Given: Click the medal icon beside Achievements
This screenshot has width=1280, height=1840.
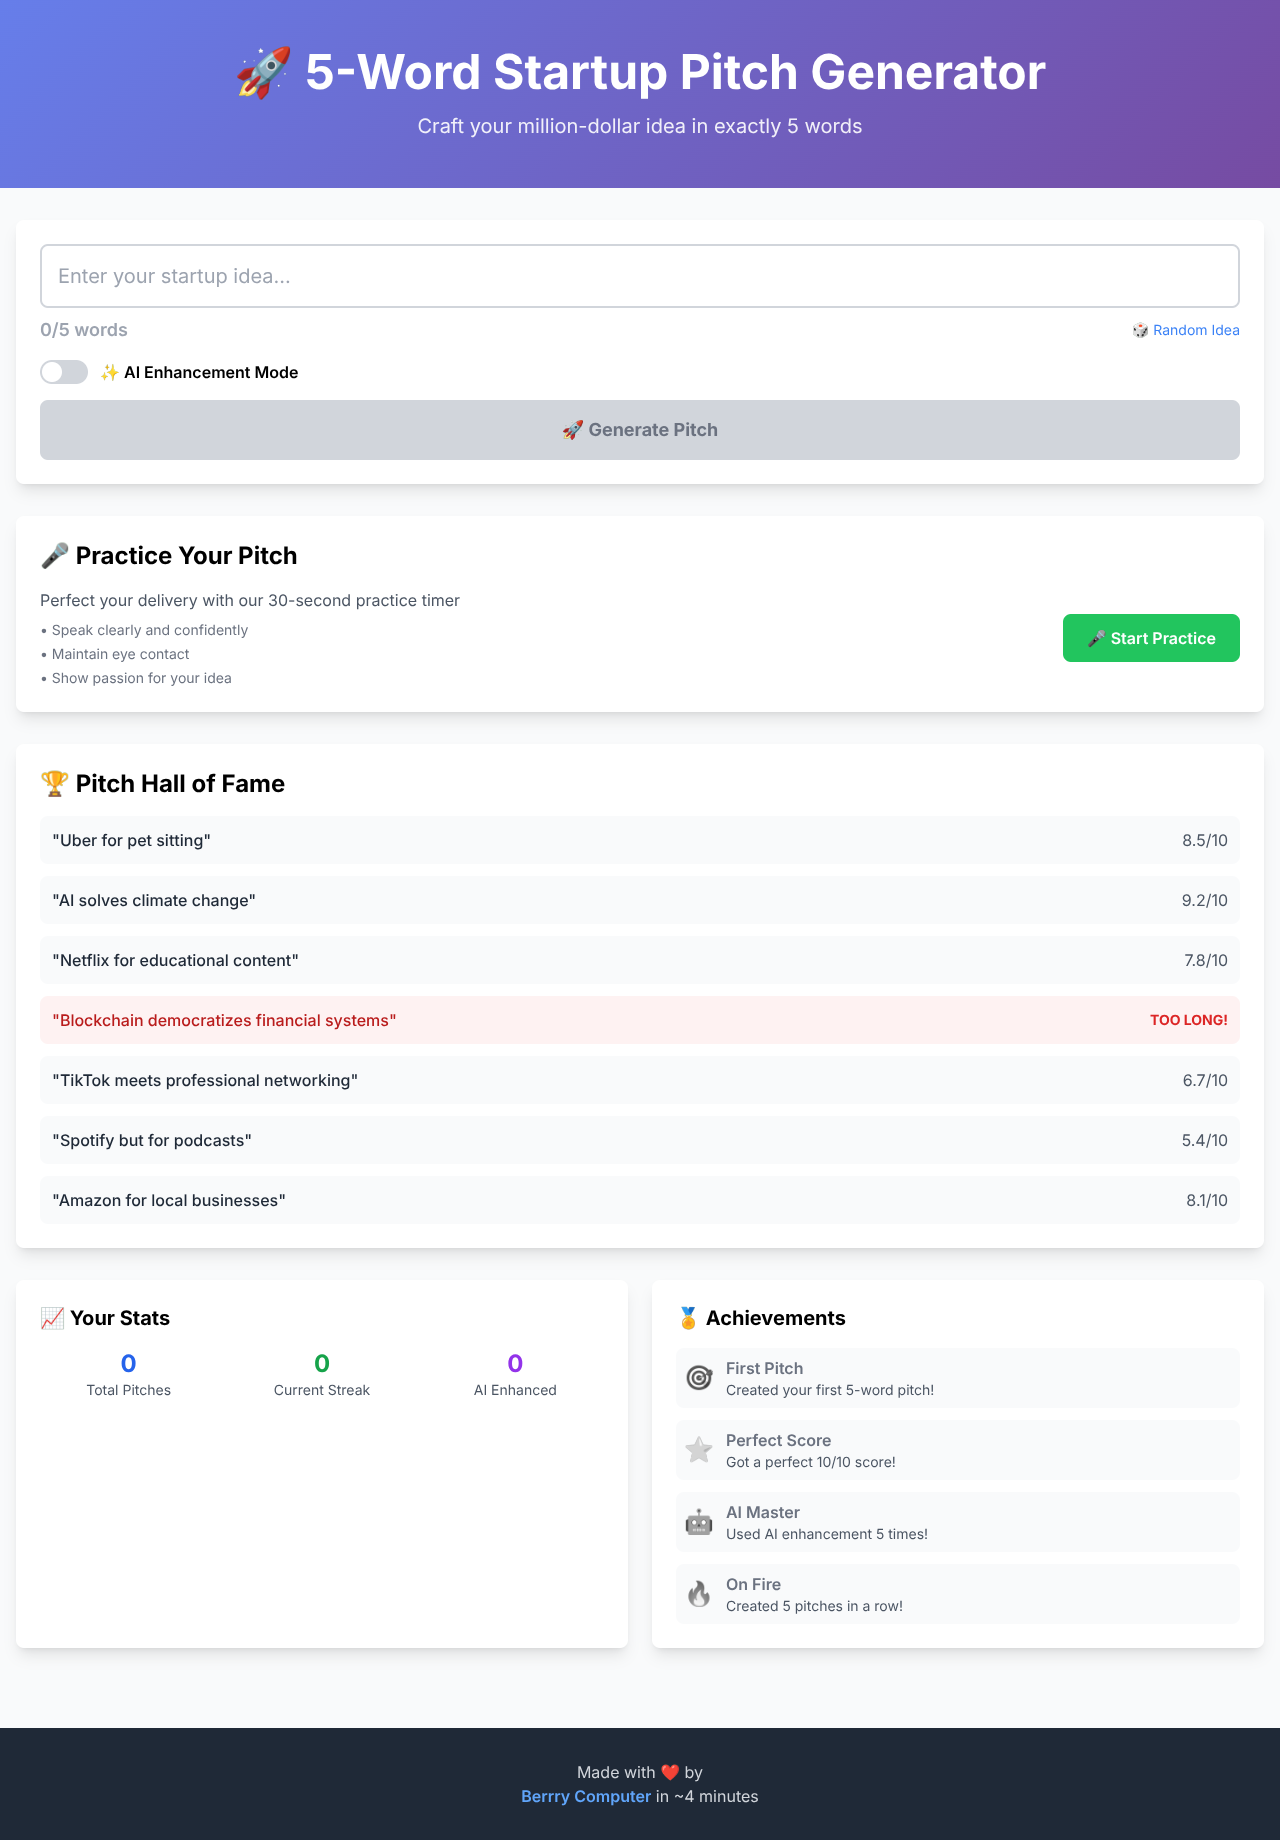Looking at the screenshot, I should tap(690, 1317).
